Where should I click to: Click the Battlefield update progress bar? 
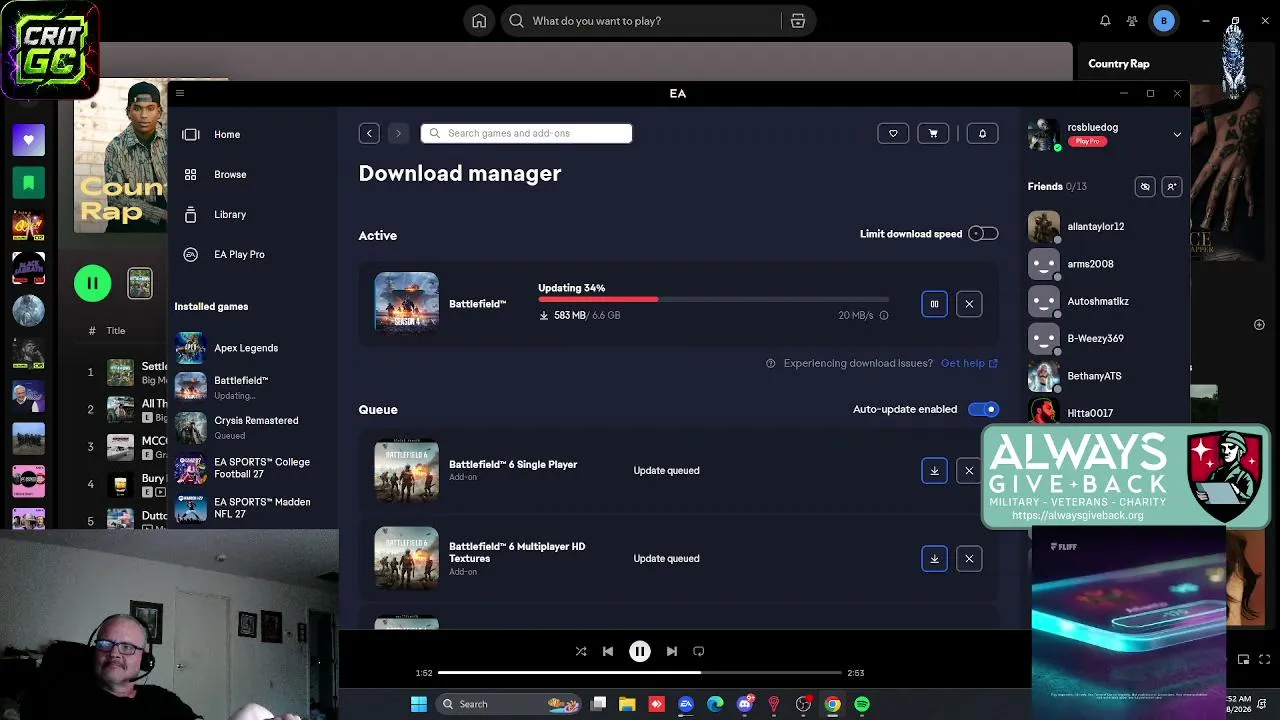(713, 299)
